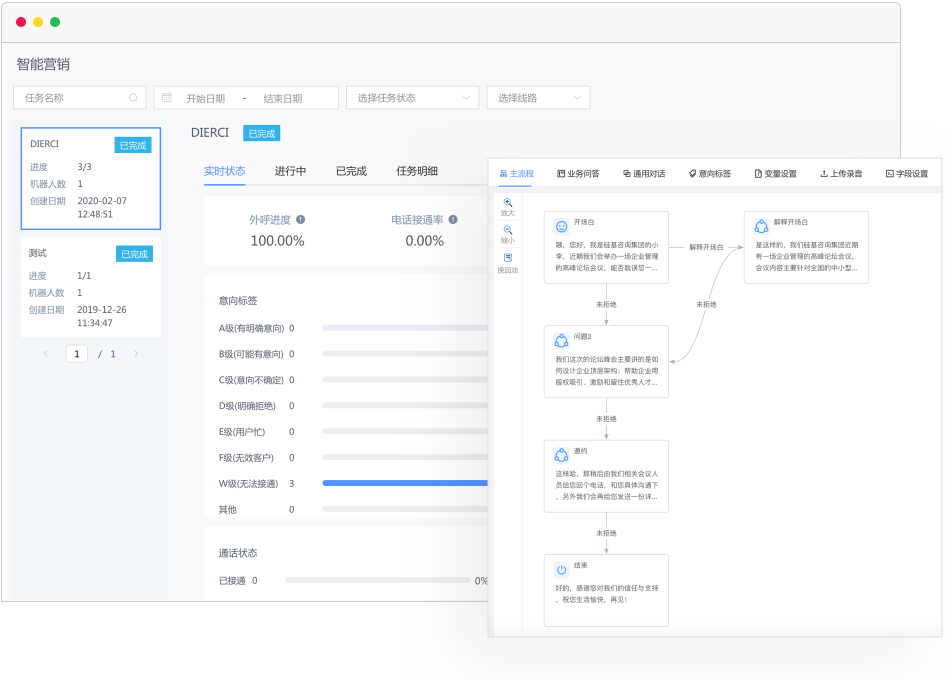
Task: Click the C级(意向不确定) label
Action: click(251, 380)
